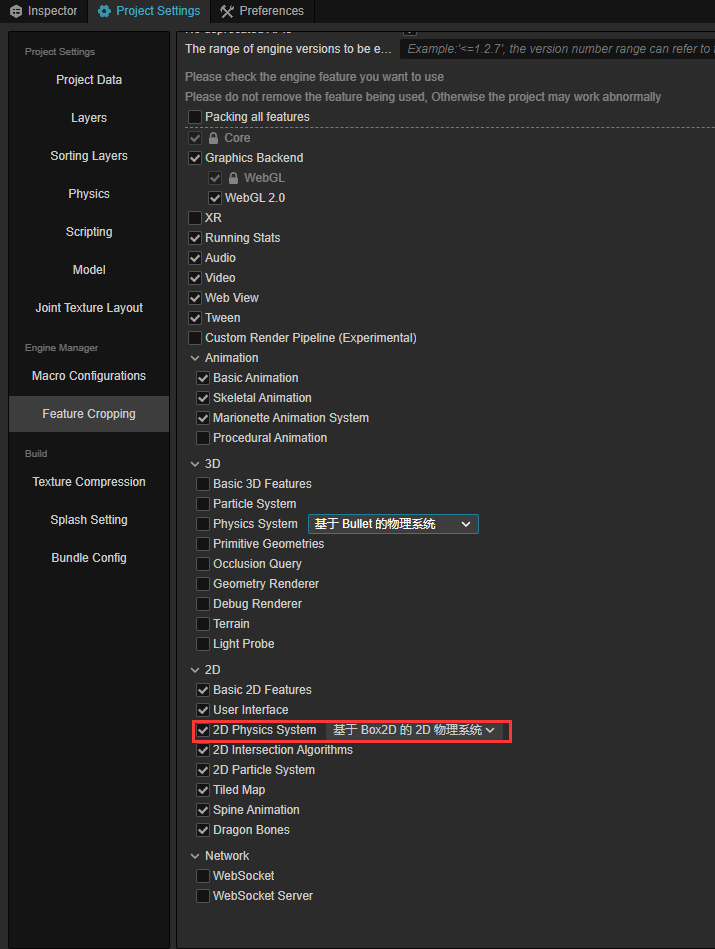Toggle the Packing all features checkbox
This screenshot has height=949, width=715.
(x=195, y=117)
